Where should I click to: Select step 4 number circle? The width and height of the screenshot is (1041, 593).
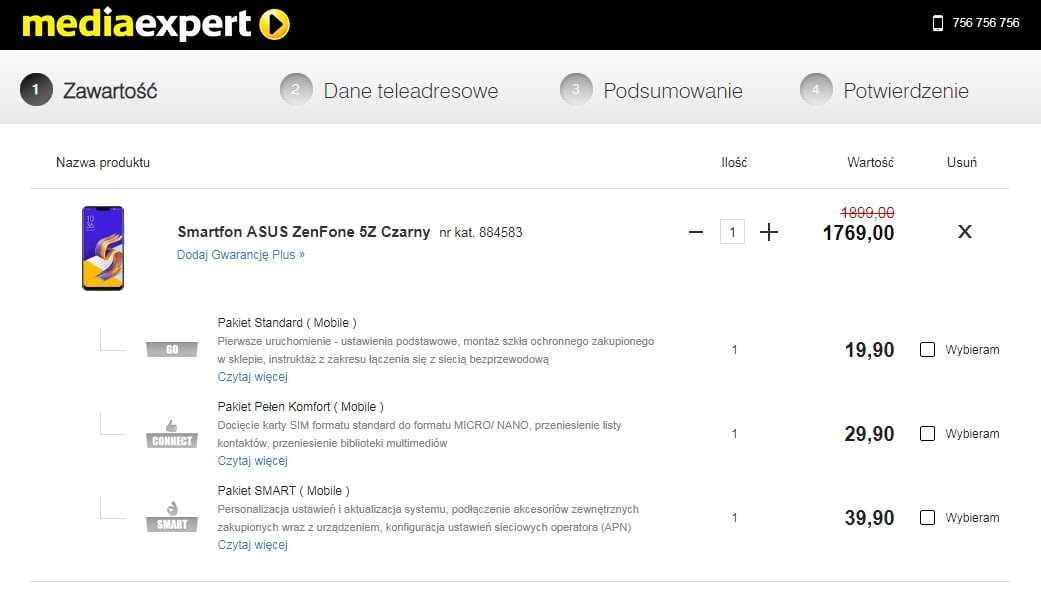[x=816, y=90]
